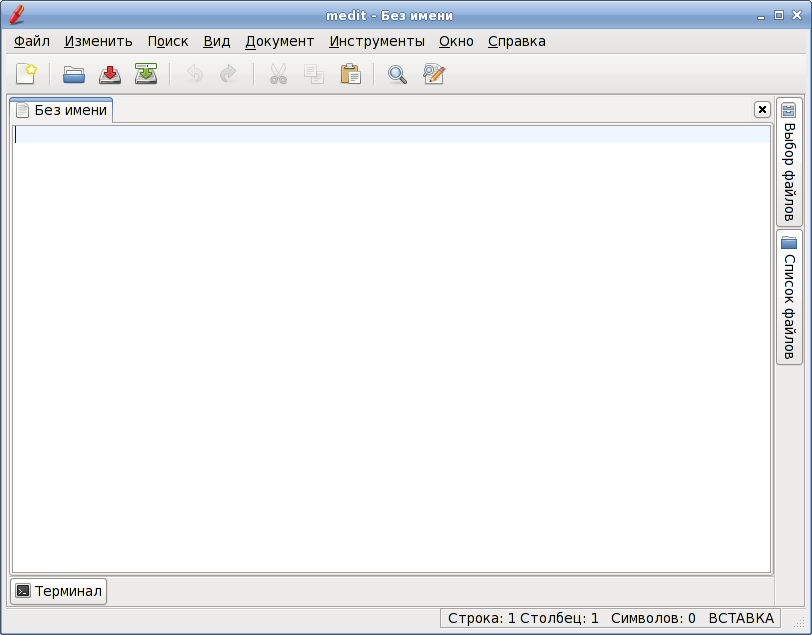Open the Окно menu
This screenshot has height=635, width=812.
[456, 41]
